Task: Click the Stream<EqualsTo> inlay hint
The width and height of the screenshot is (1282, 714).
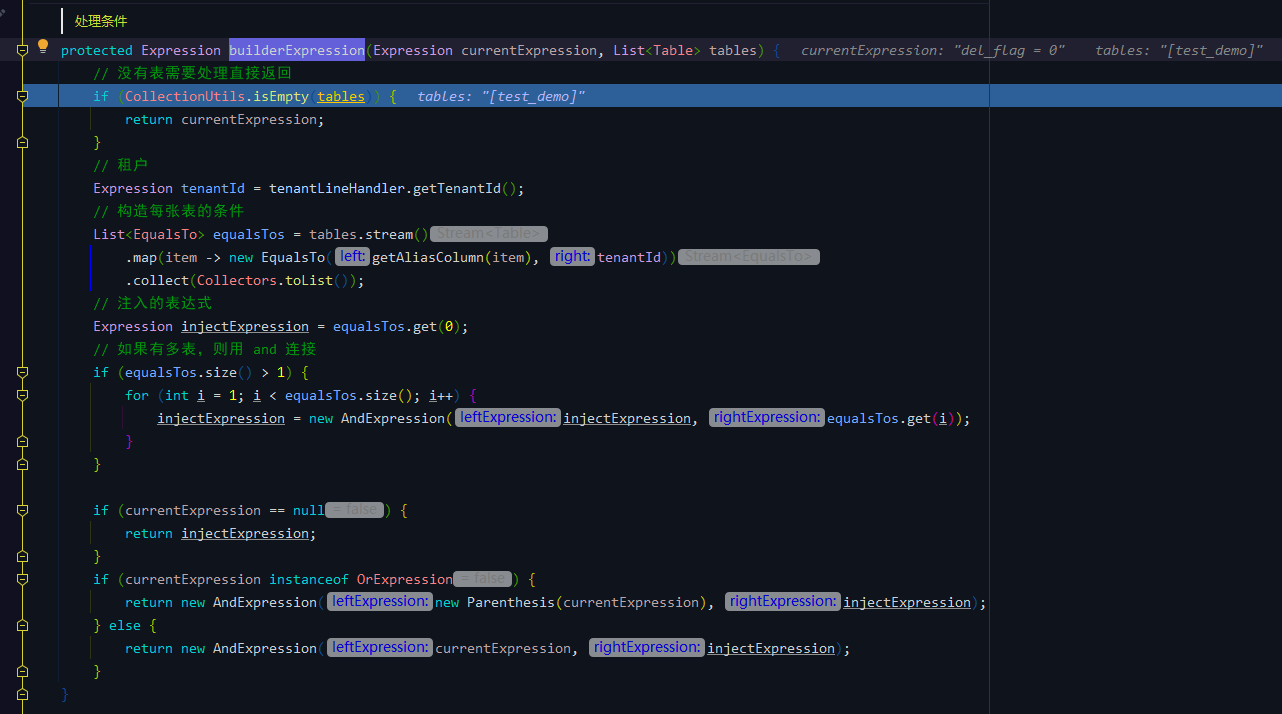Action: click(749, 257)
